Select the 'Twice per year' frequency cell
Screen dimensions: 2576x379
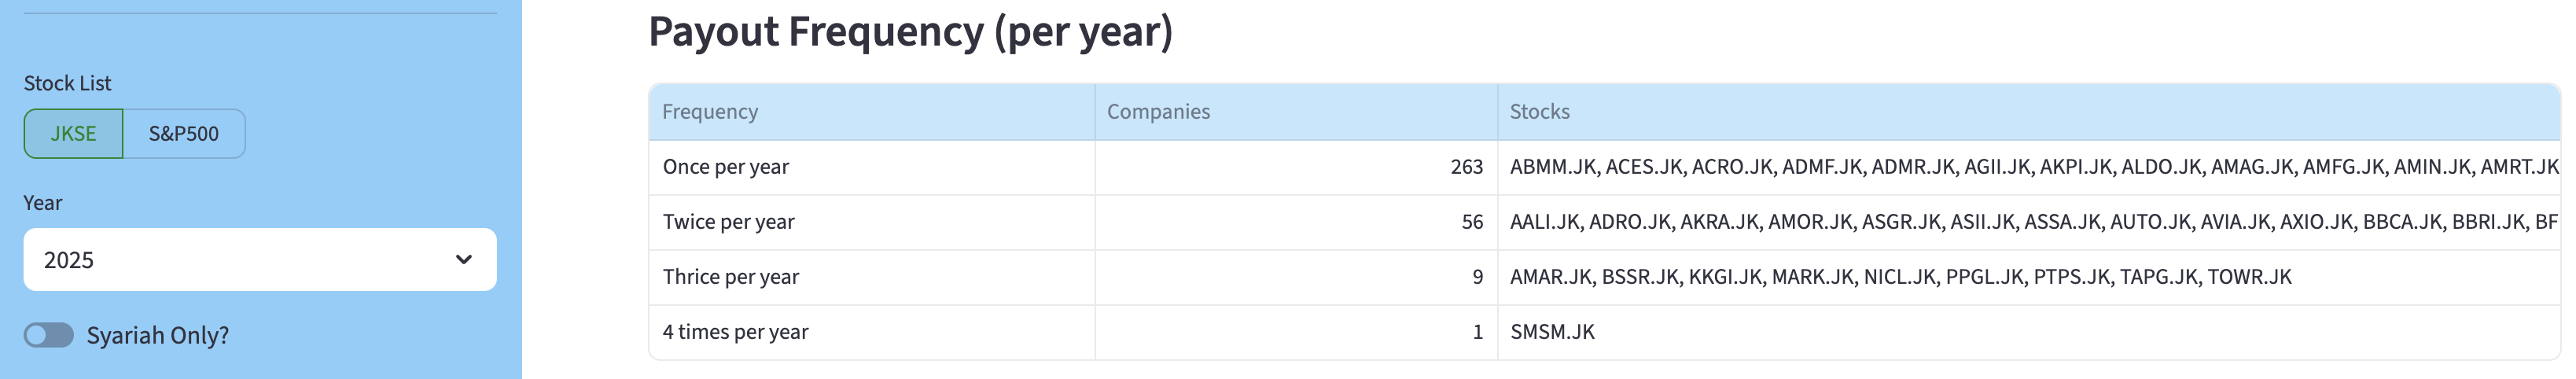coord(728,222)
